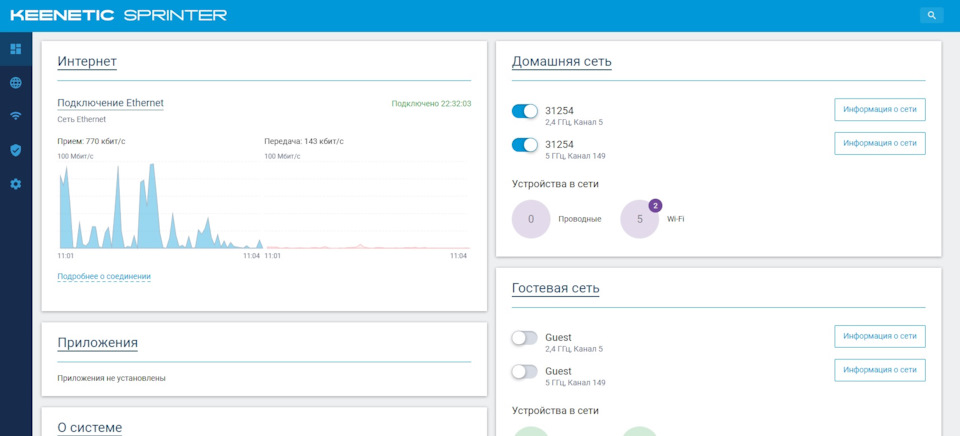
Task: Click the wired devices count circle
Action: (531, 219)
